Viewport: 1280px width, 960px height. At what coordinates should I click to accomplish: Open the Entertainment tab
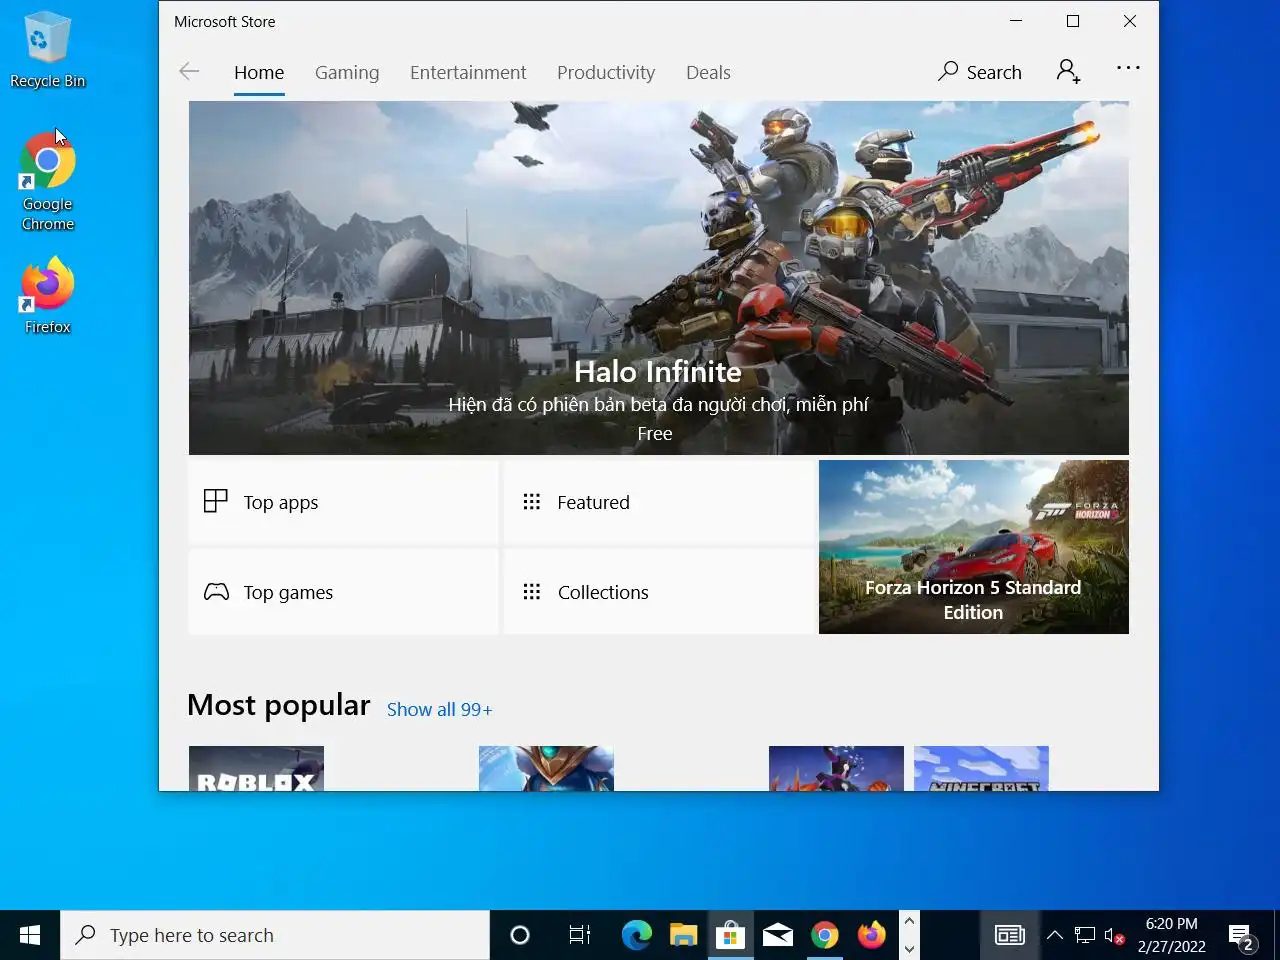coord(468,72)
